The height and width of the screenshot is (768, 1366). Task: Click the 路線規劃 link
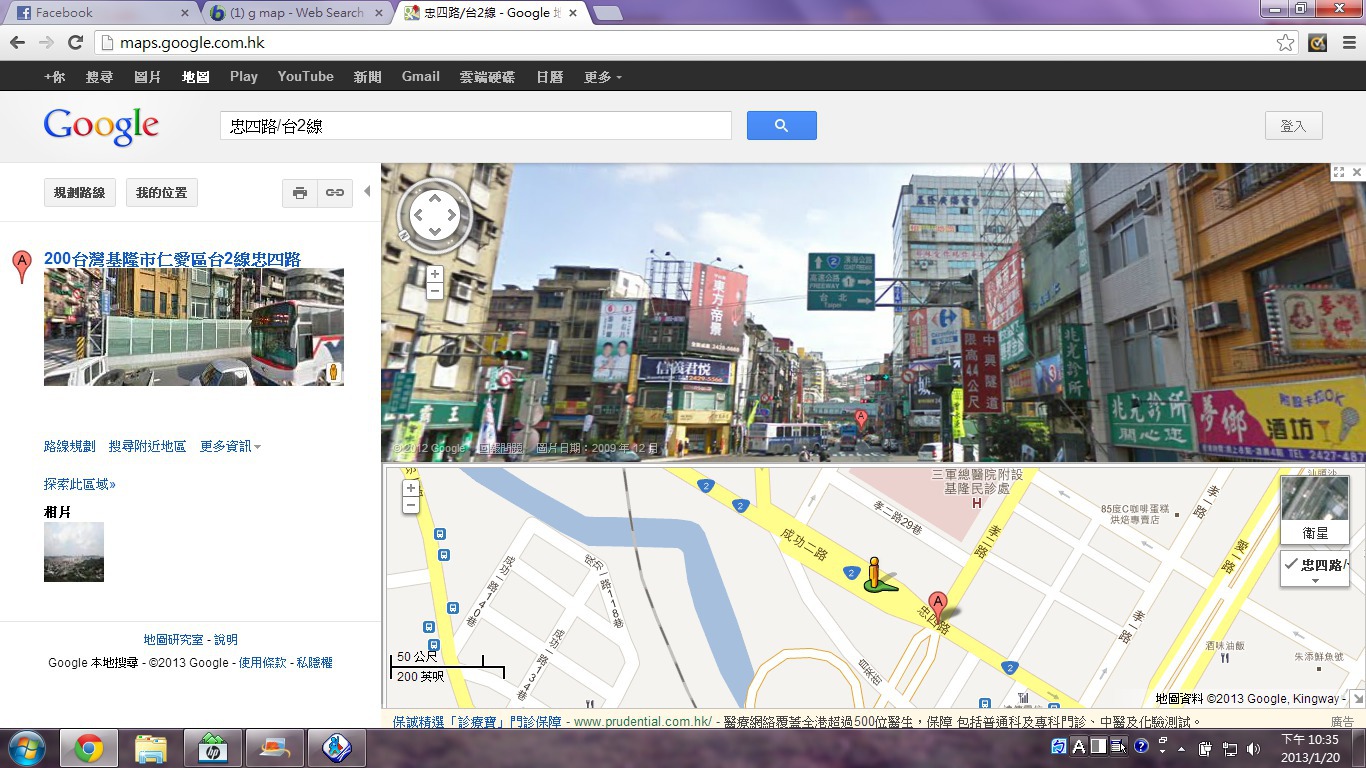(x=70, y=446)
